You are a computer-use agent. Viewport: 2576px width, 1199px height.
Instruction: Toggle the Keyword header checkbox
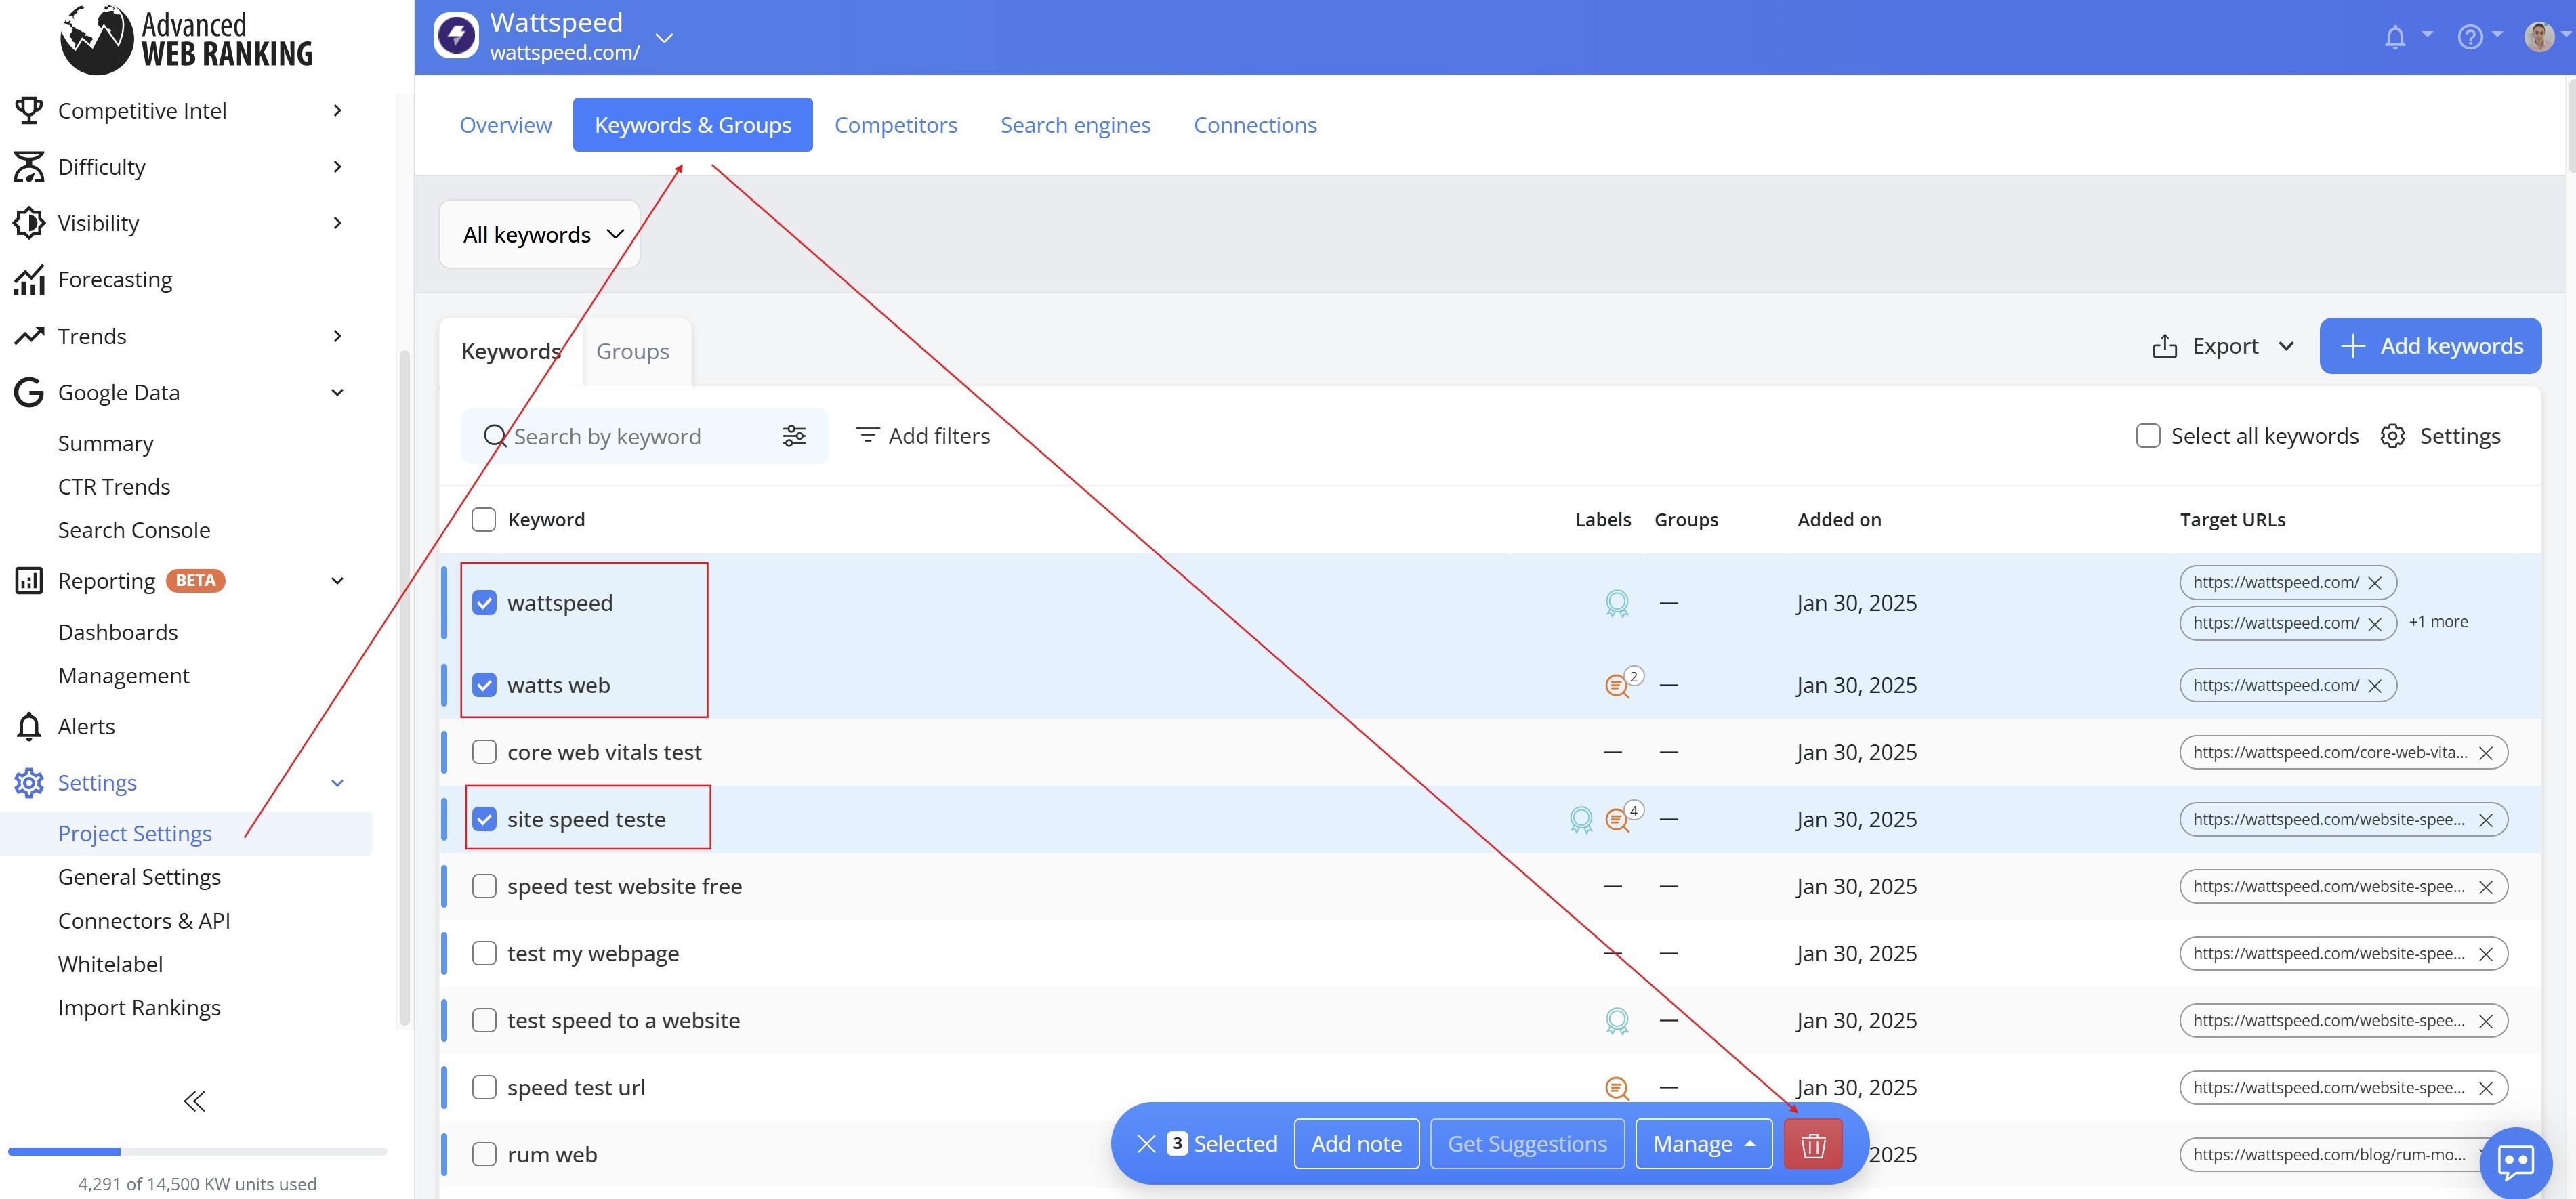pos(484,520)
